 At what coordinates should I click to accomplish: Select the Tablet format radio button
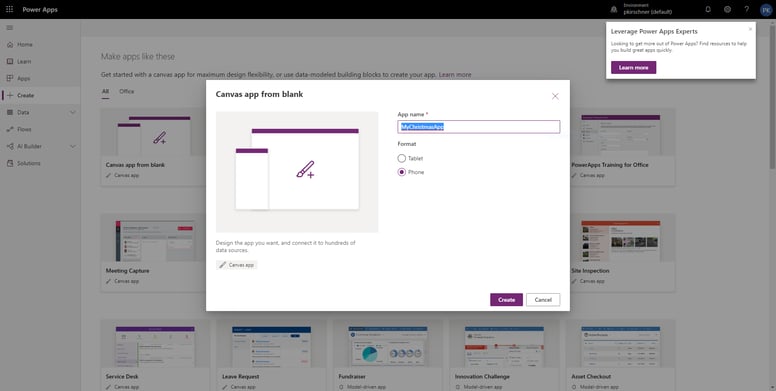tap(402, 158)
